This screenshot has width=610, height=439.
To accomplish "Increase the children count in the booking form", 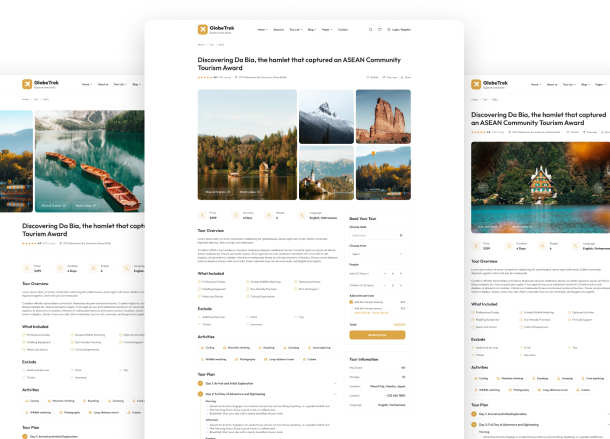I will pos(401,285).
